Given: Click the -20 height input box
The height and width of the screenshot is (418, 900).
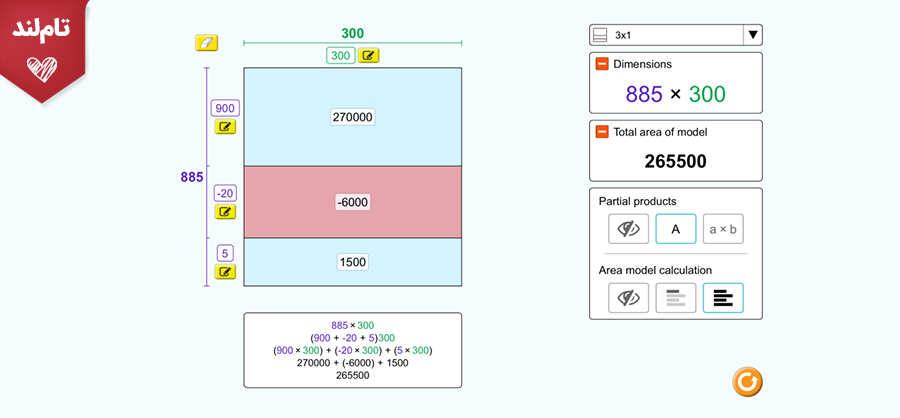Looking at the screenshot, I should (x=225, y=193).
